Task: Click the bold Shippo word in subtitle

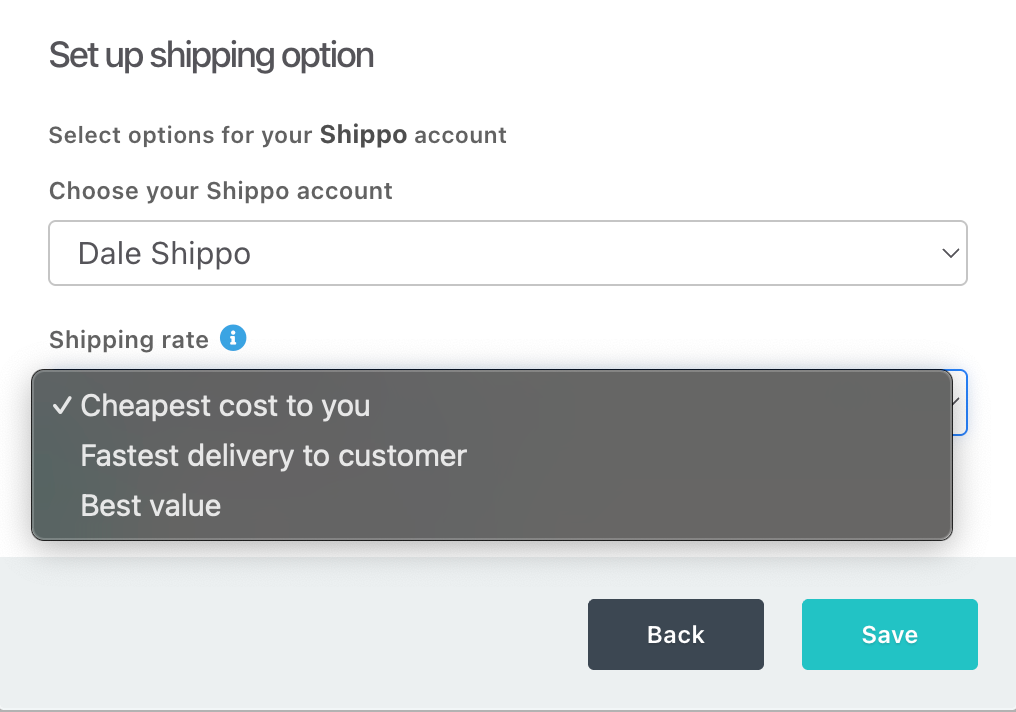Action: coord(363,135)
